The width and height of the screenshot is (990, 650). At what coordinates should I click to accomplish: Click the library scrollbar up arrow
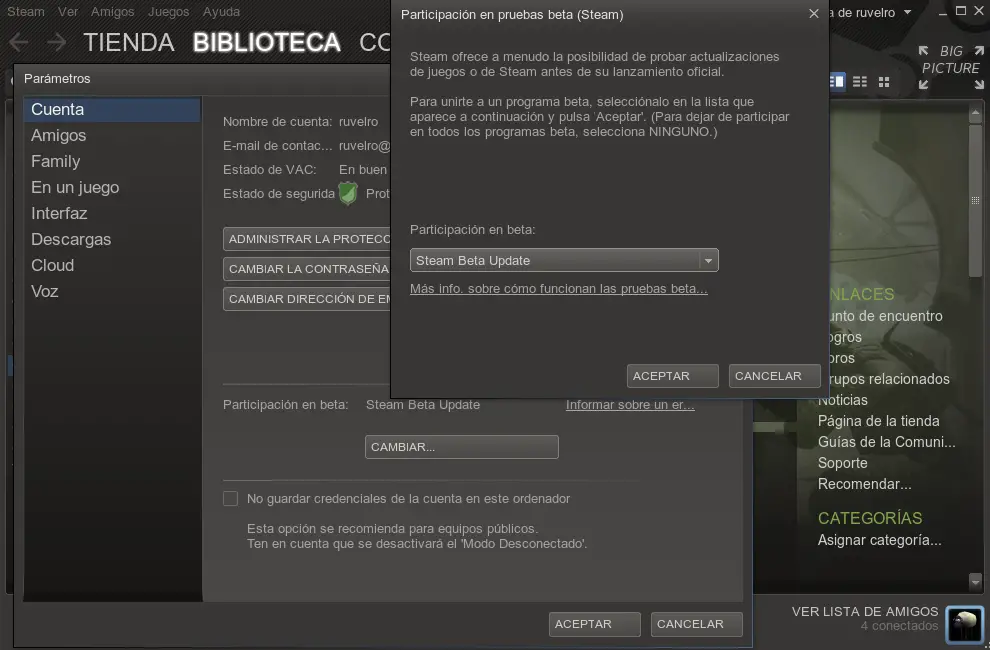(975, 113)
